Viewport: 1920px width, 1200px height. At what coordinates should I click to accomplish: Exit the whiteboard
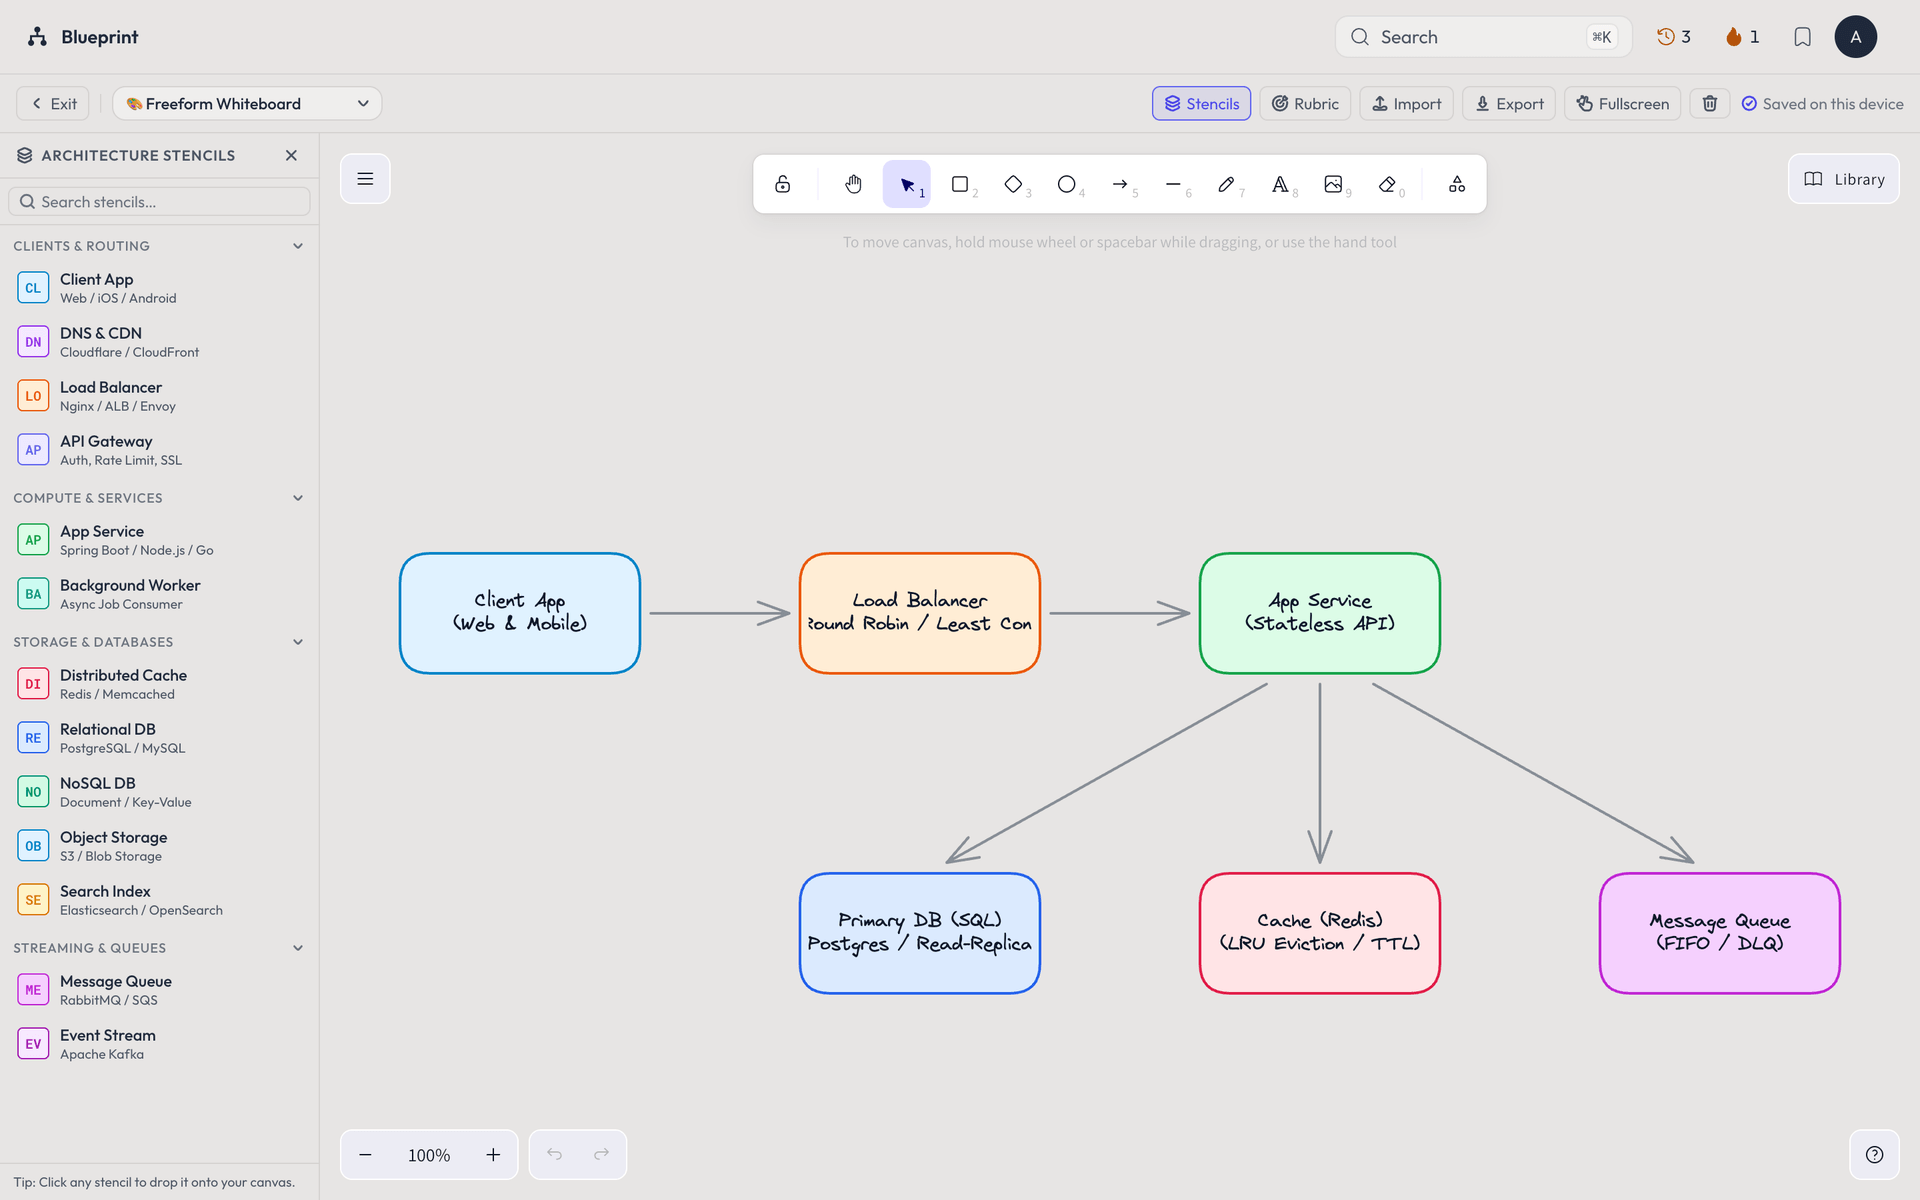[x=53, y=103]
